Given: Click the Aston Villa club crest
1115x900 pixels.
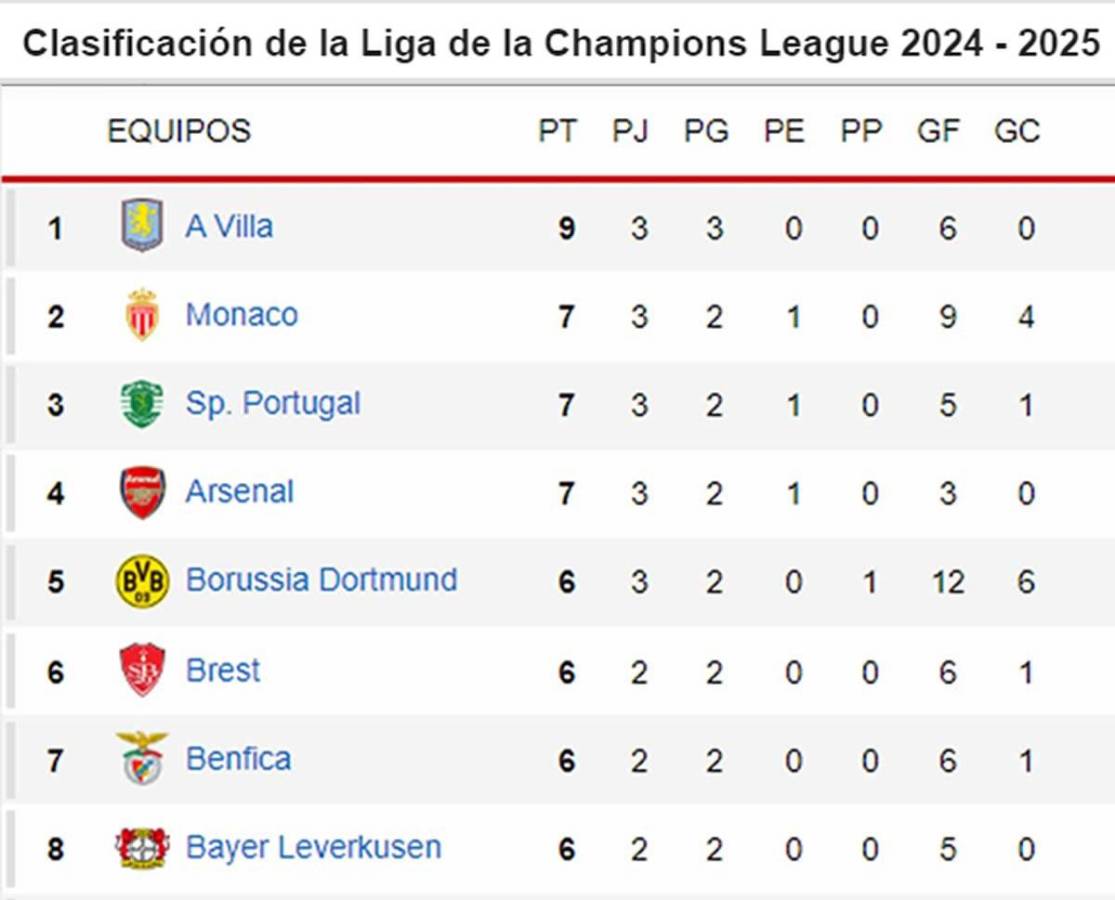Looking at the screenshot, I should [x=142, y=226].
